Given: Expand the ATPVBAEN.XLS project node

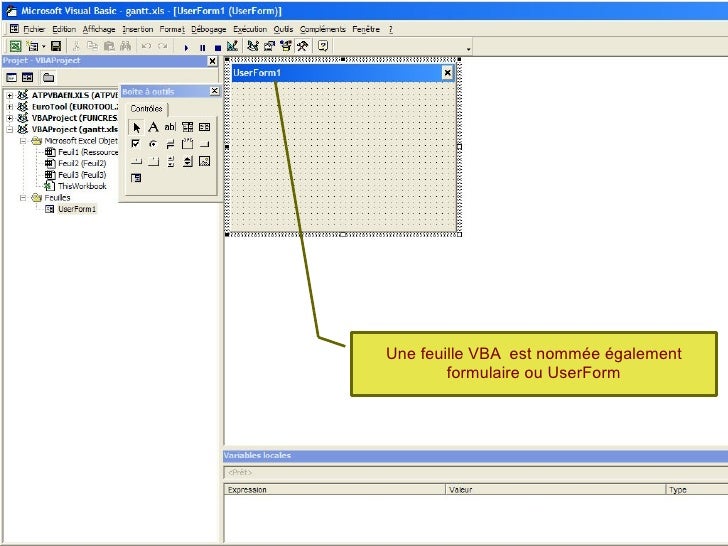Looking at the screenshot, I should click(x=10, y=95).
